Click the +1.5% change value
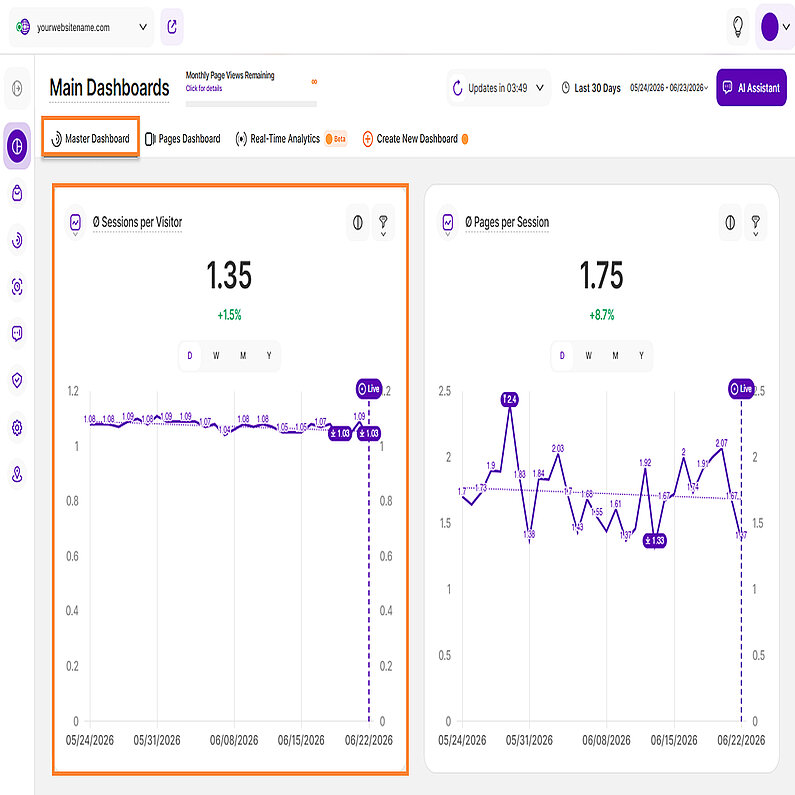The width and height of the screenshot is (795, 795). [229, 315]
